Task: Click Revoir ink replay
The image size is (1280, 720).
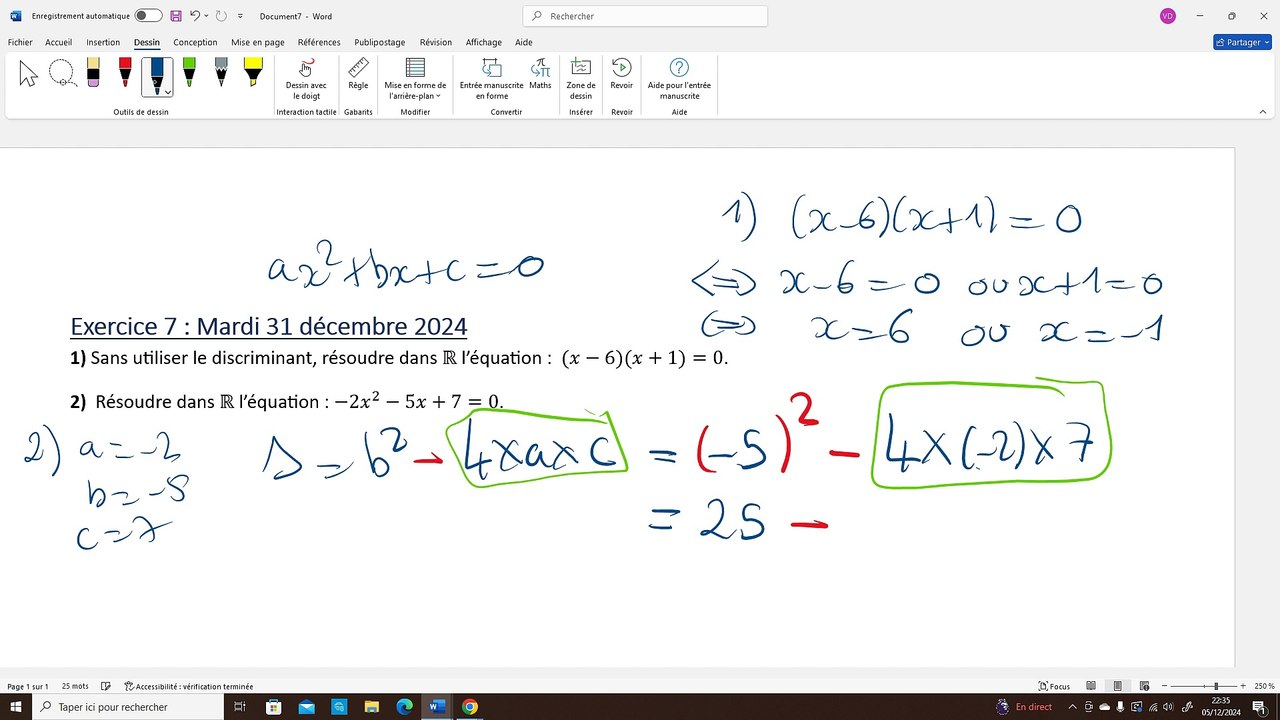Action: pos(622,74)
